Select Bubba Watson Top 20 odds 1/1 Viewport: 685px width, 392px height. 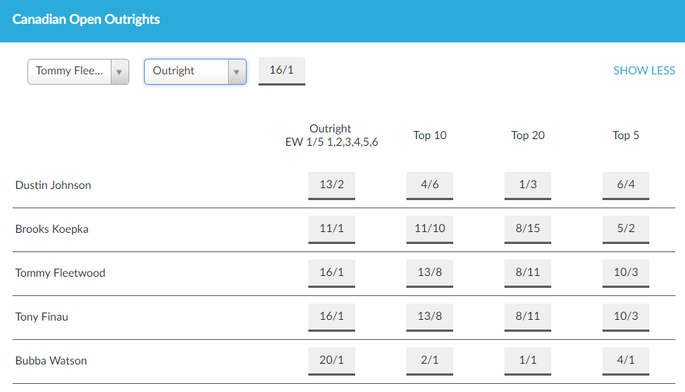[x=528, y=361]
